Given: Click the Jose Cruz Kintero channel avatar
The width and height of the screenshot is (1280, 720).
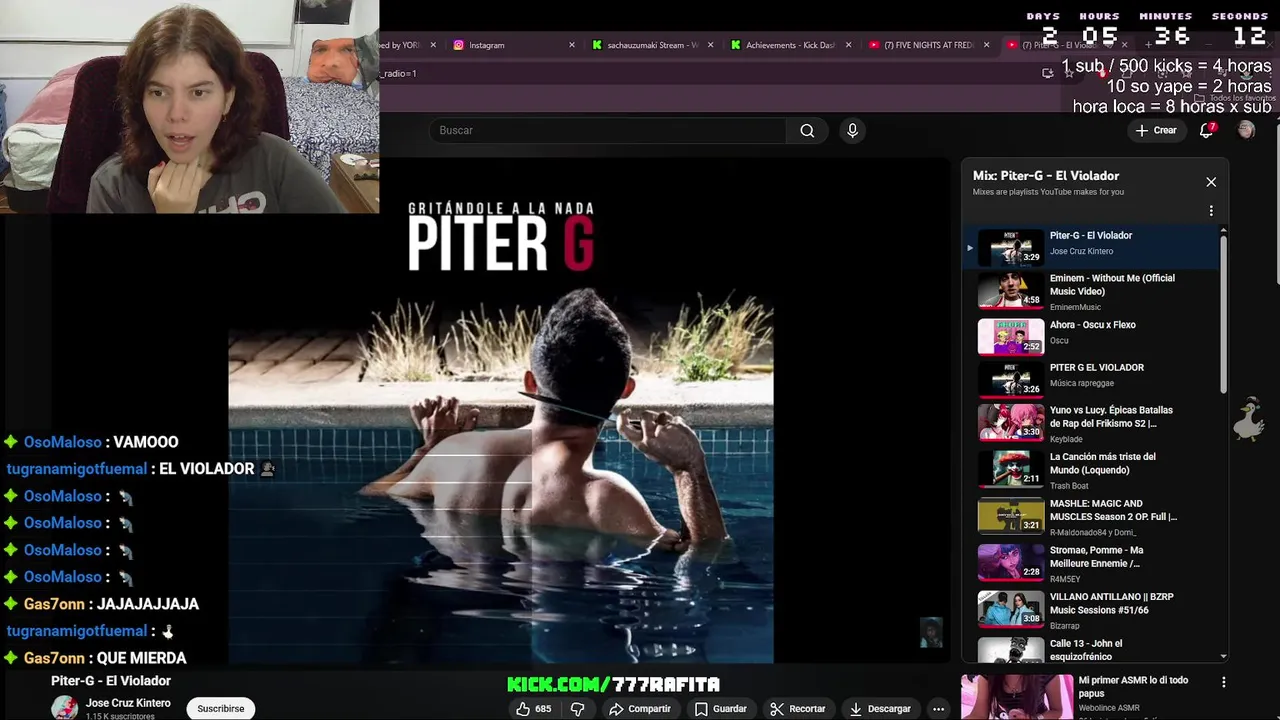Looking at the screenshot, I should (65, 707).
